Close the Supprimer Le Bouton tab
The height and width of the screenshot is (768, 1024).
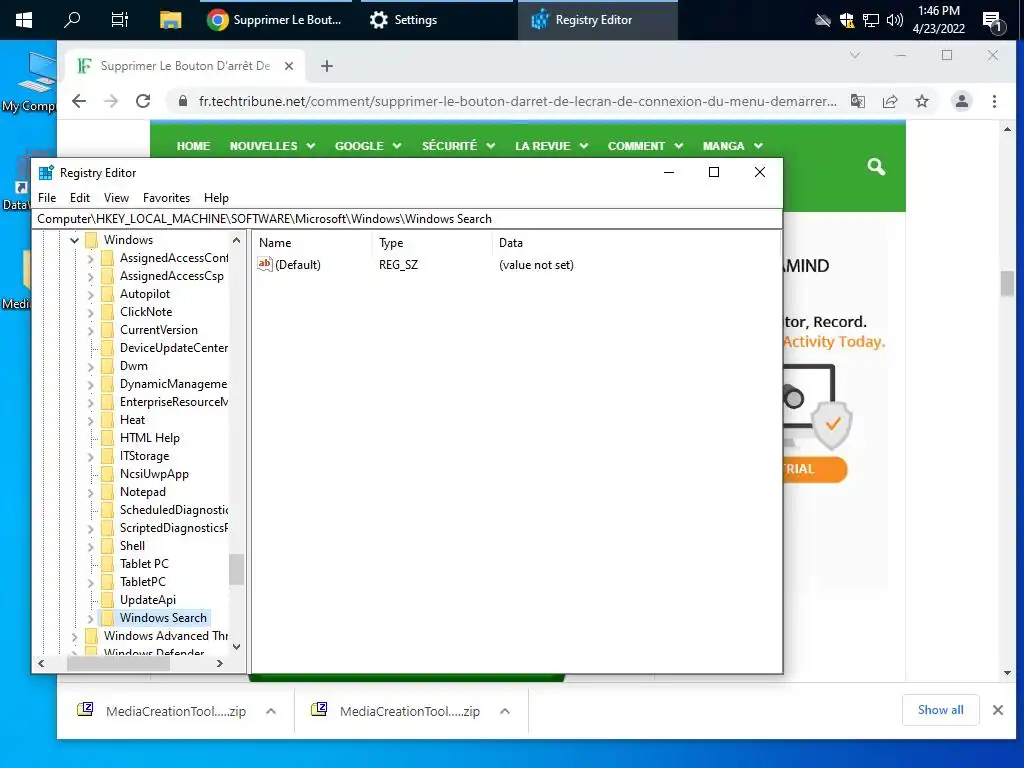(x=289, y=66)
